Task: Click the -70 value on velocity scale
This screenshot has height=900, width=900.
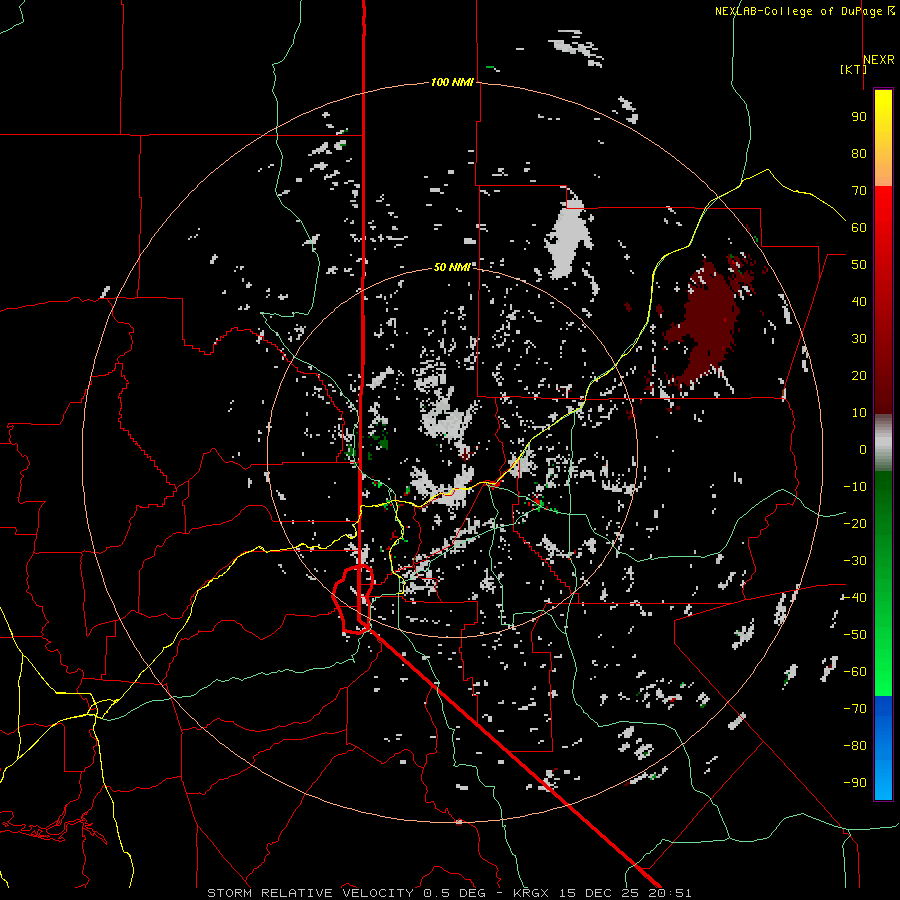Action: click(855, 708)
